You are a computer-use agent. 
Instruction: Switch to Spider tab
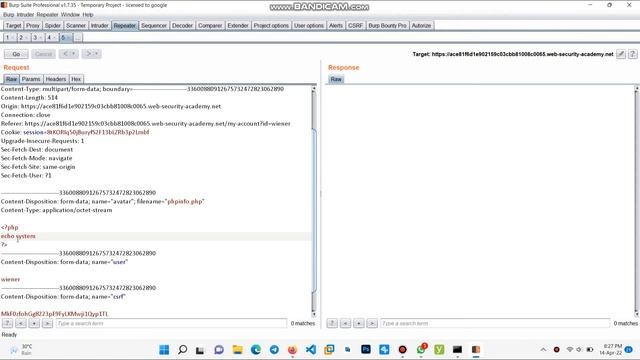pyautogui.click(x=53, y=25)
